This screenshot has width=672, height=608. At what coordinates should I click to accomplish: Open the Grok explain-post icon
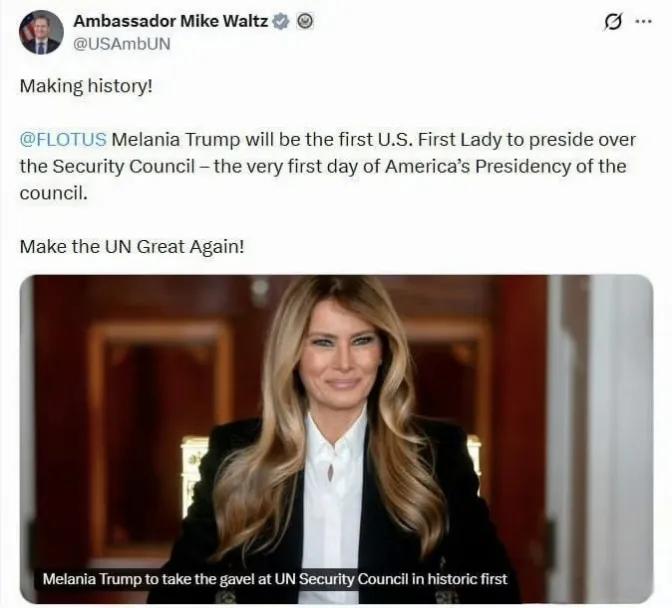click(612, 22)
